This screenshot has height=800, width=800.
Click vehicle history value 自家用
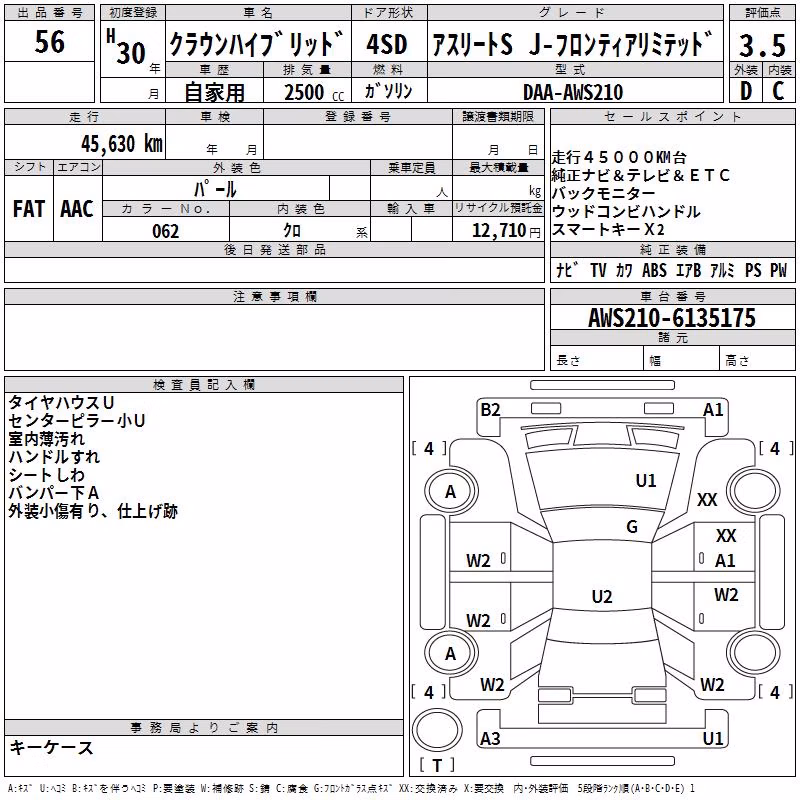click(x=214, y=92)
